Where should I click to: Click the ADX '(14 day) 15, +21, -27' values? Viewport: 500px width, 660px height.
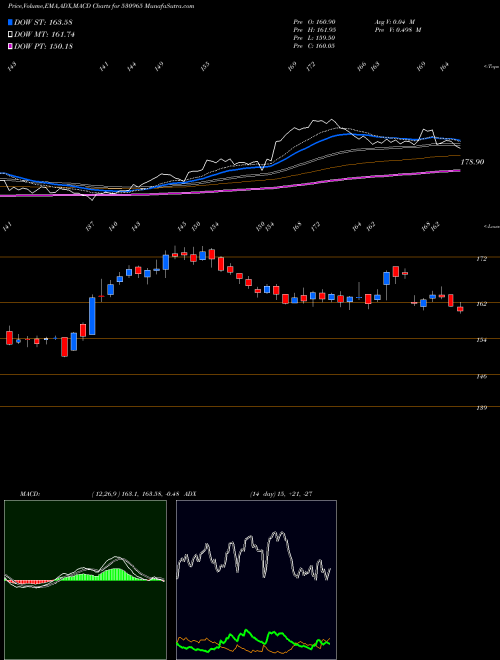(281, 494)
